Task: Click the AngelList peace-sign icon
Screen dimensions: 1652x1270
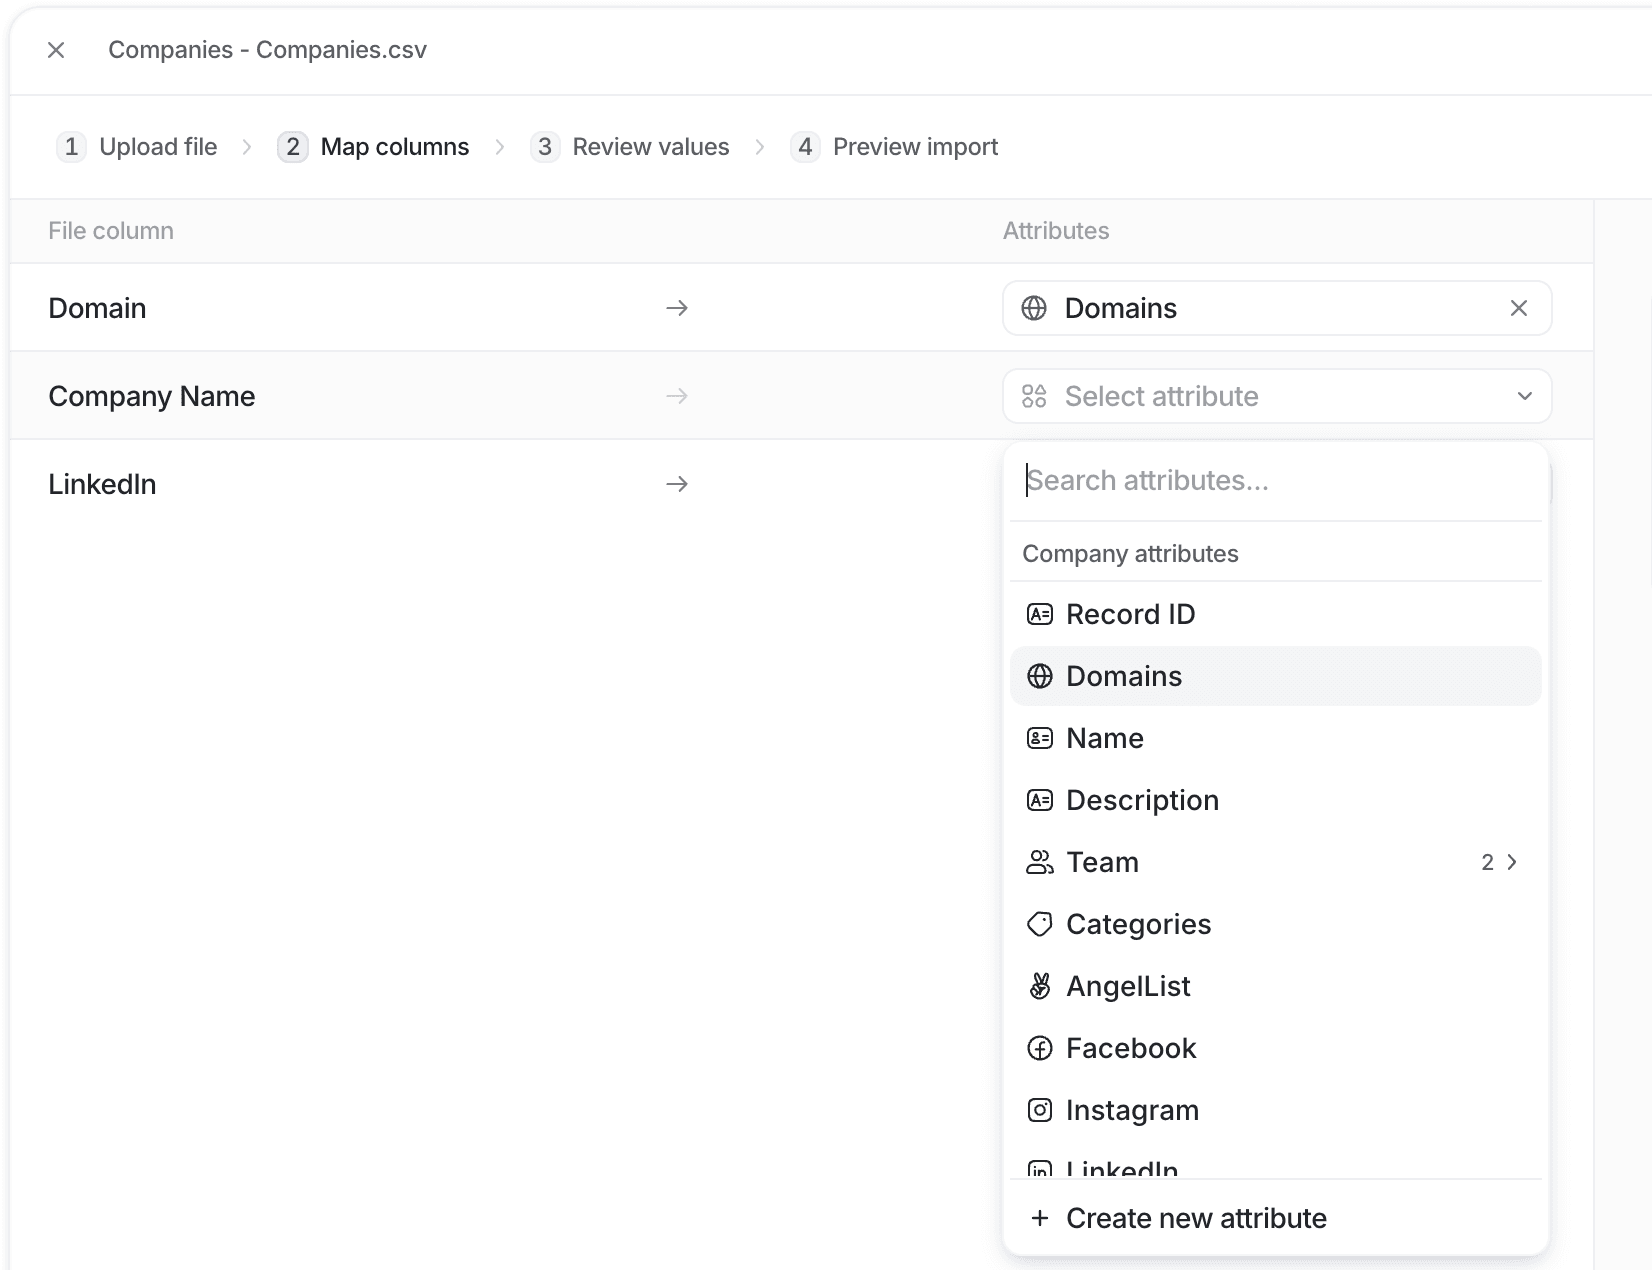Action: point(1040,986)
